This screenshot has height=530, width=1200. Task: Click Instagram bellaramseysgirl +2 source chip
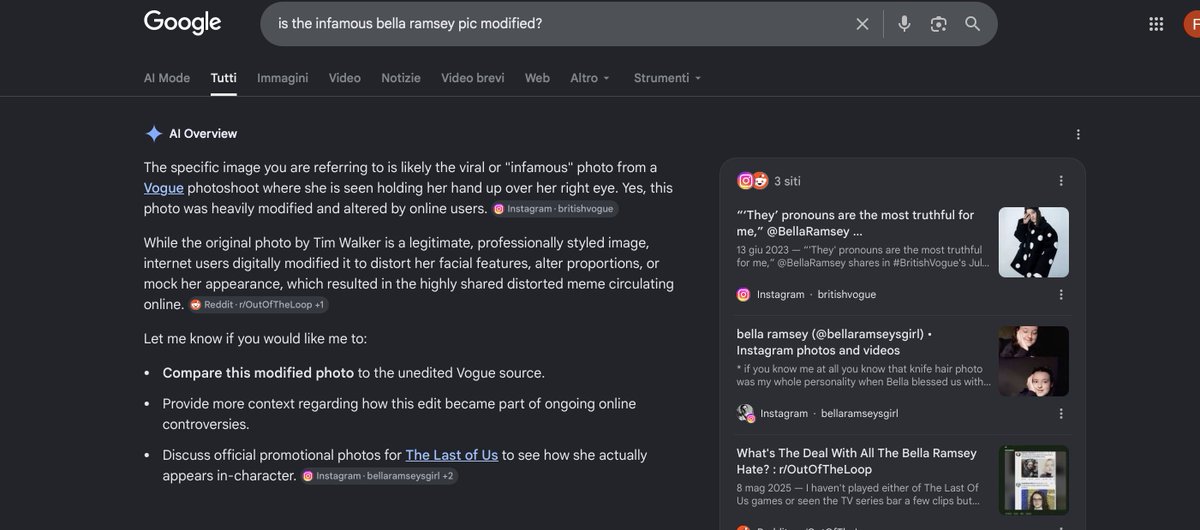[x=379, y=477]
